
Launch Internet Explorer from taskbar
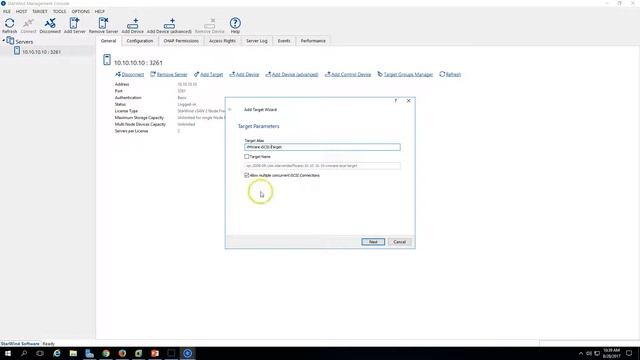coord(56,353)
